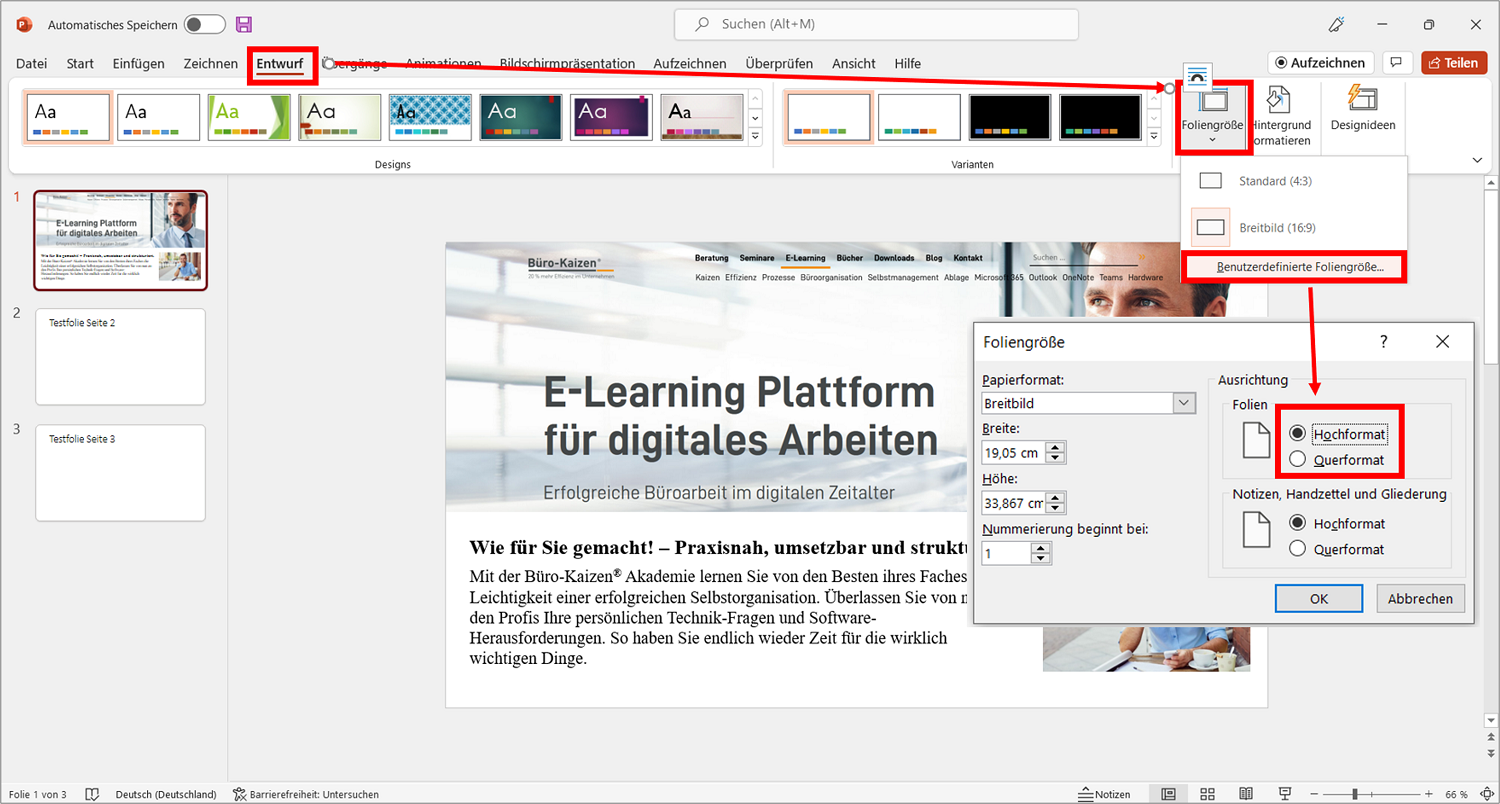Select the first white Office design thumbnail
This screenshot has height=804, width=1500.
click(67, 117)
